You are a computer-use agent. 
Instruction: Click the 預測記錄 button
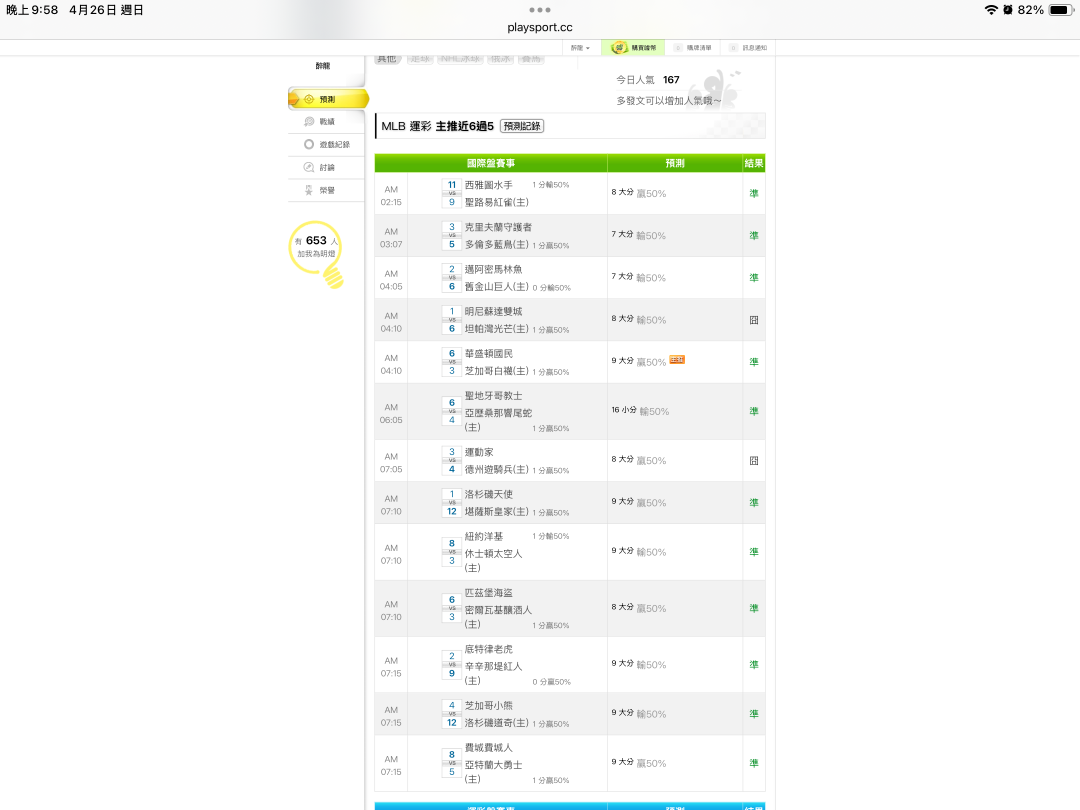(522, 126)
